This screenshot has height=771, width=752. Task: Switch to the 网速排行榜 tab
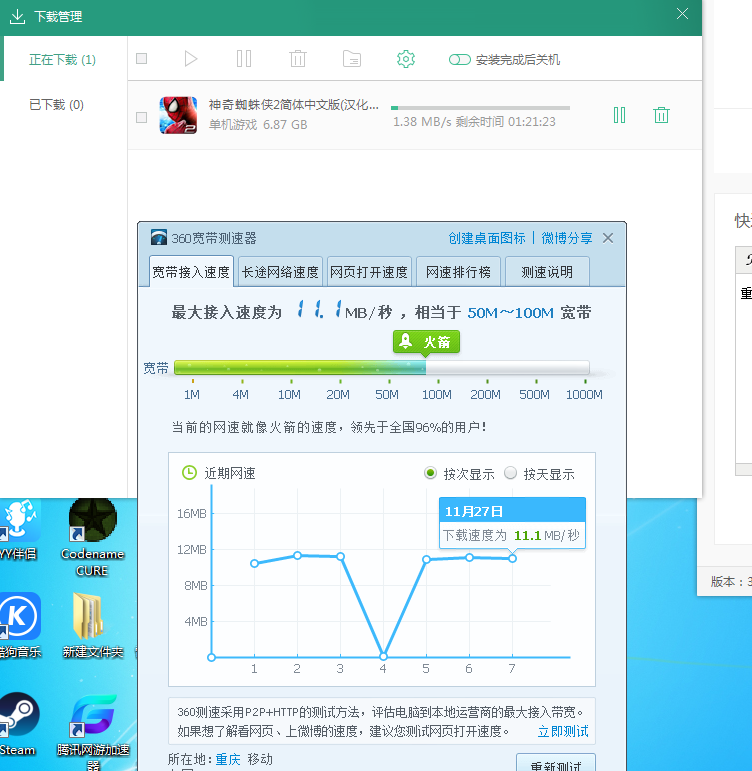click(458, 271)
